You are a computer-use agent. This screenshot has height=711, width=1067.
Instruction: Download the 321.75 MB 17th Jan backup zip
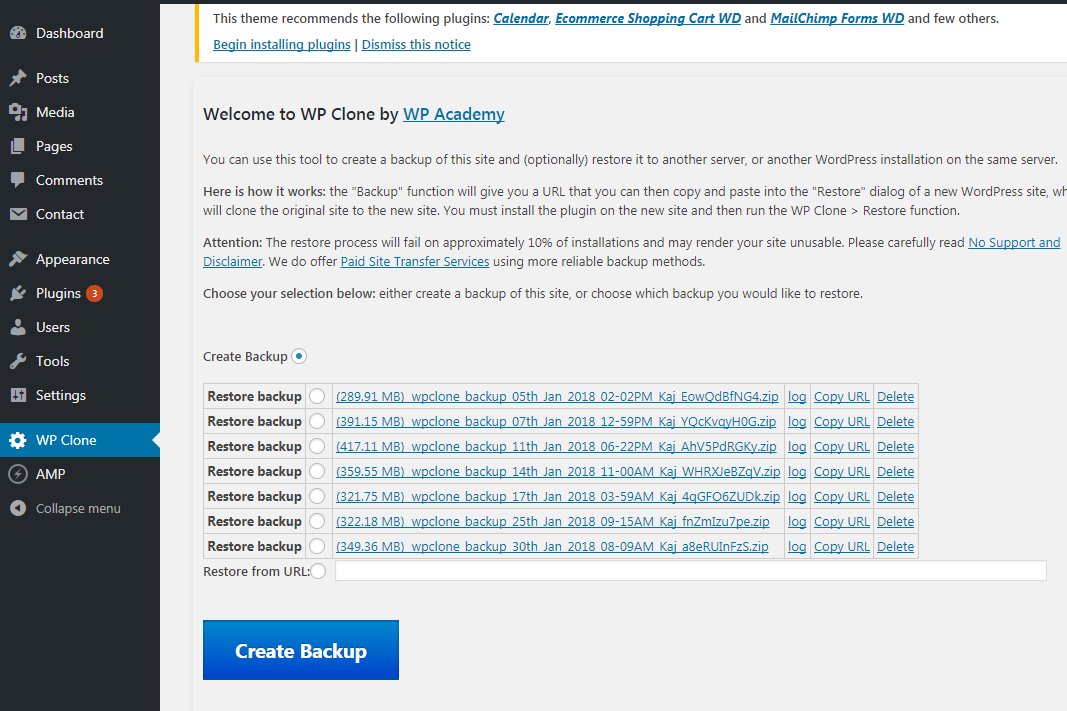[x=558, y=496]
